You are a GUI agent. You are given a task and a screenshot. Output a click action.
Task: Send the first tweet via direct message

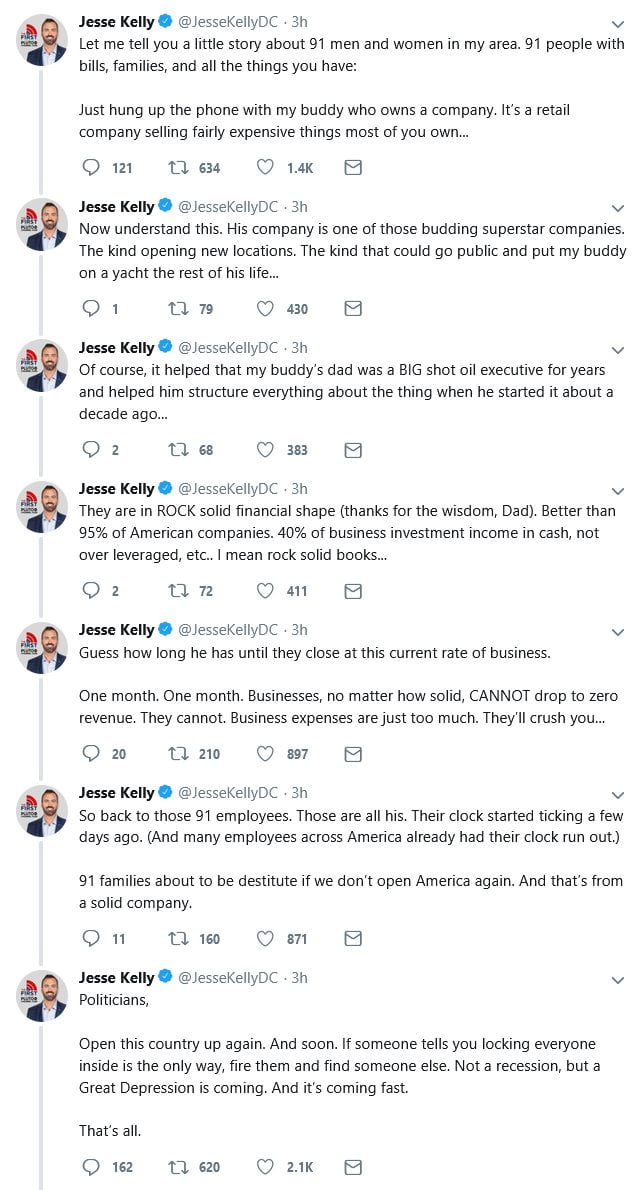[353, 168]
